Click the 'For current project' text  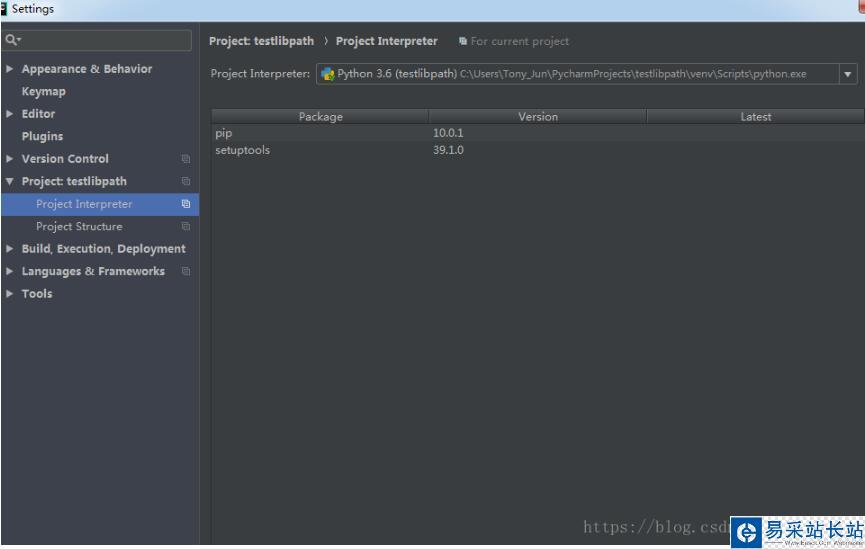(x=520, y=41)
